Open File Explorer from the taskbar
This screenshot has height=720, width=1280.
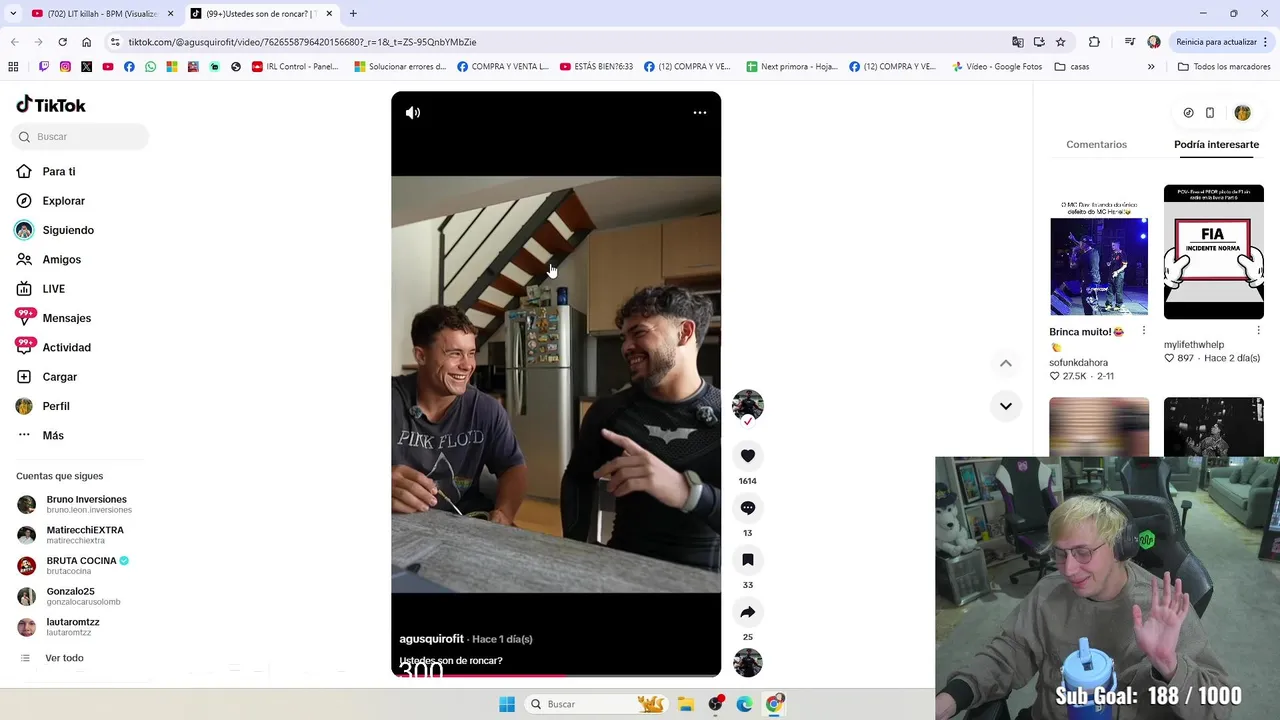685,704
